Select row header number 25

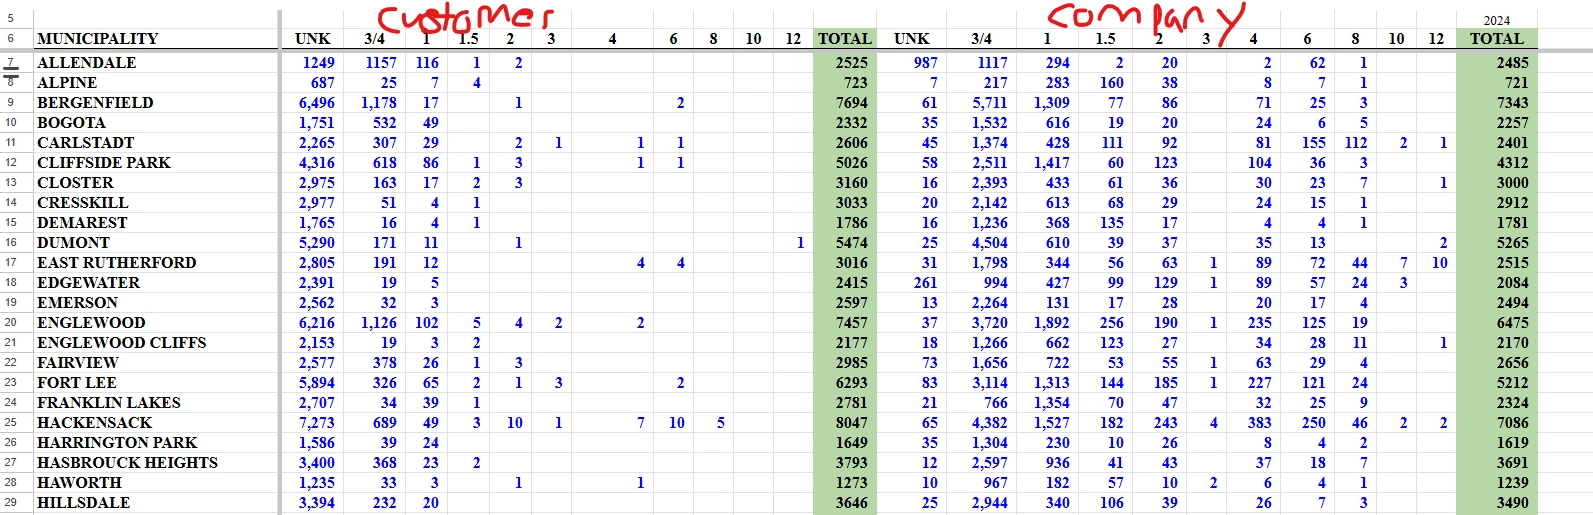tap(11, 422)
